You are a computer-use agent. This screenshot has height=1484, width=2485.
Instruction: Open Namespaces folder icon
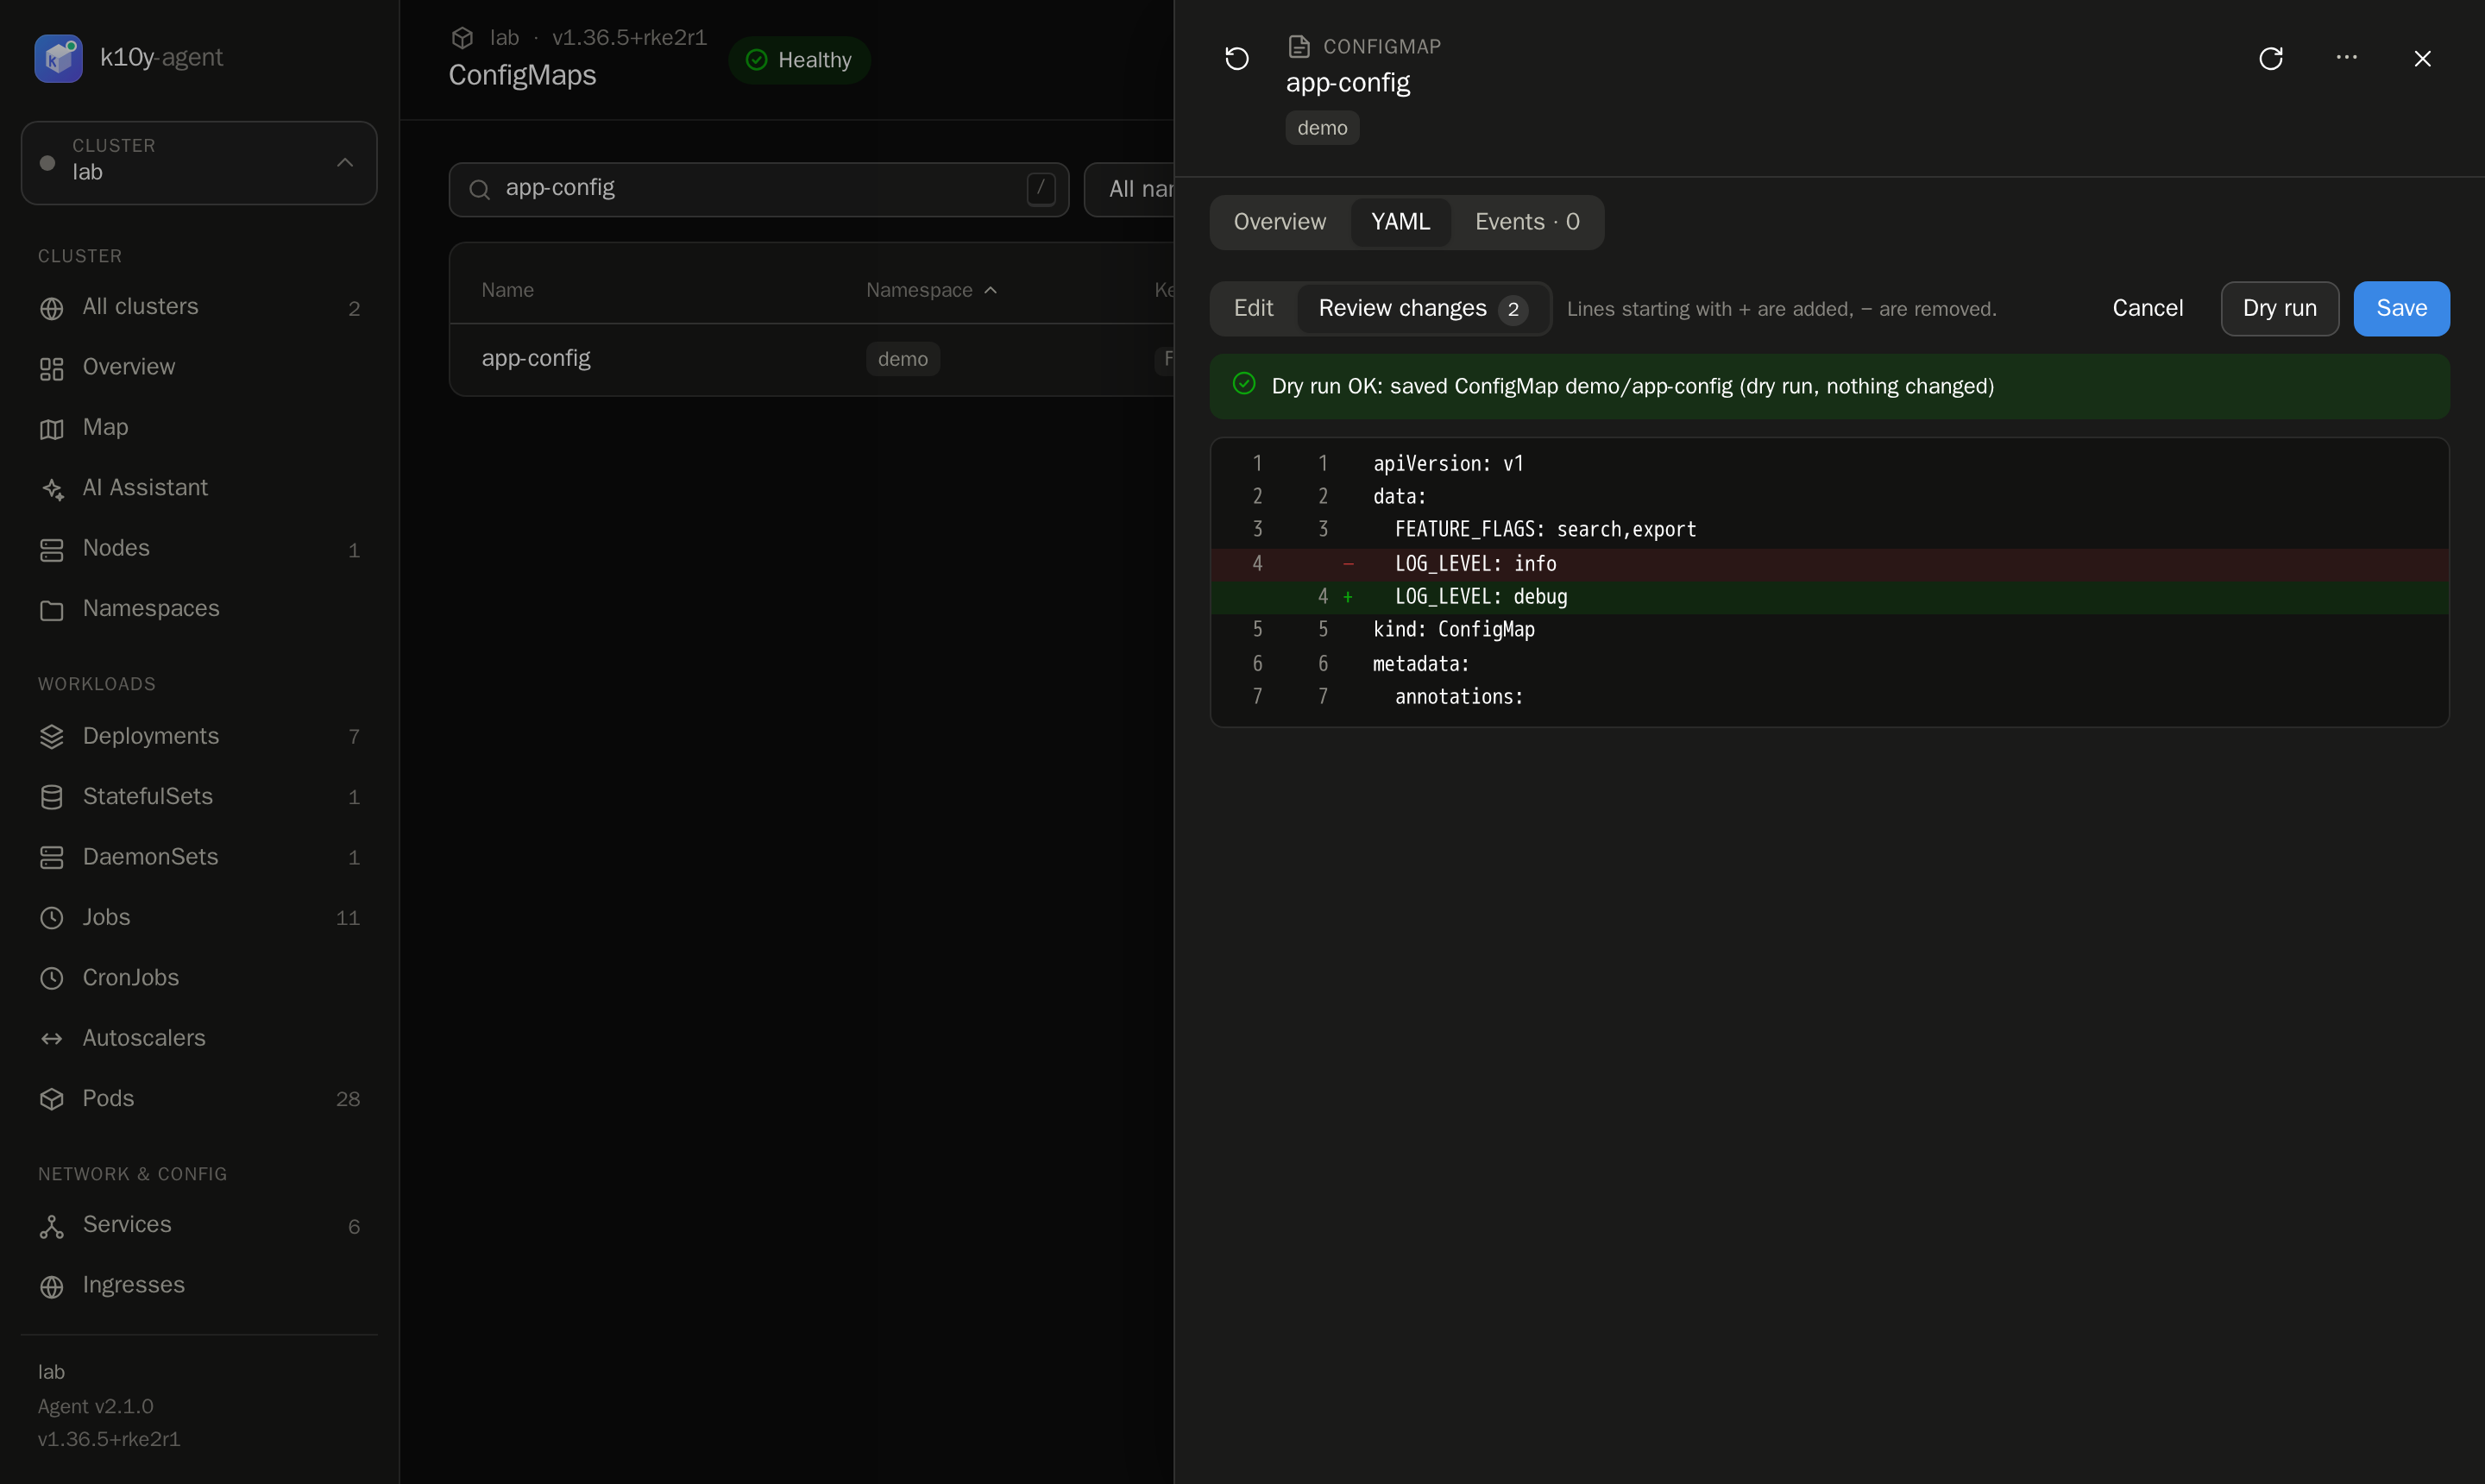pos(52,609)
